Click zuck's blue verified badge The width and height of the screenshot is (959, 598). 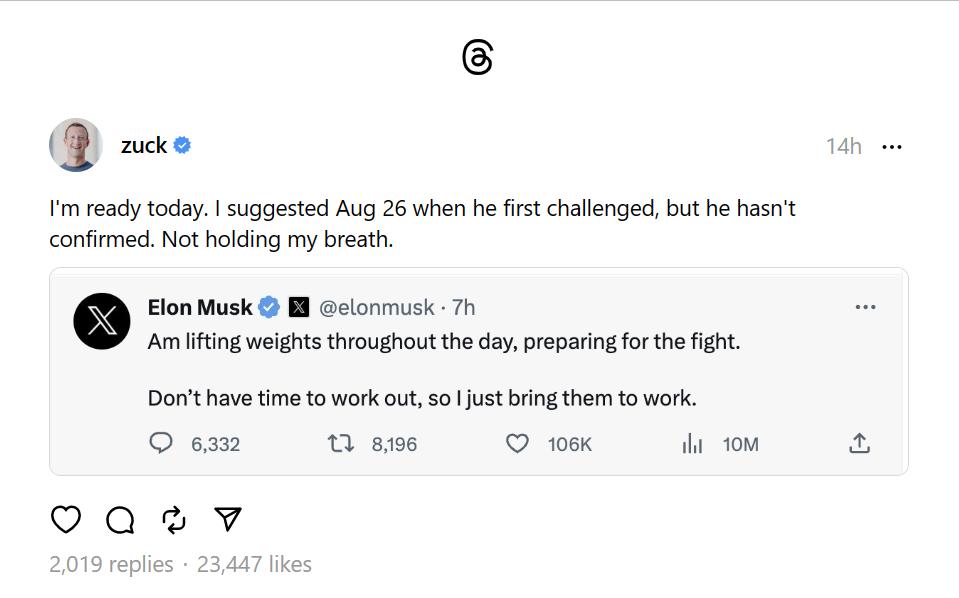pos(182,145)
